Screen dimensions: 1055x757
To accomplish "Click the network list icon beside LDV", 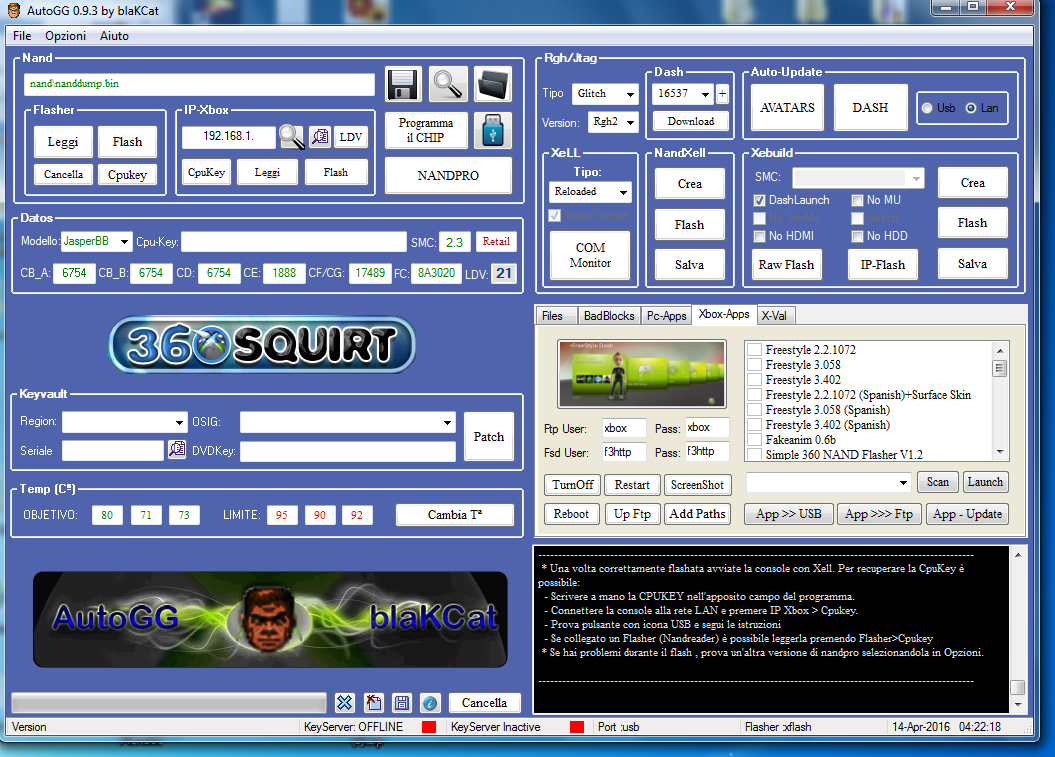I will coord(320,137).
